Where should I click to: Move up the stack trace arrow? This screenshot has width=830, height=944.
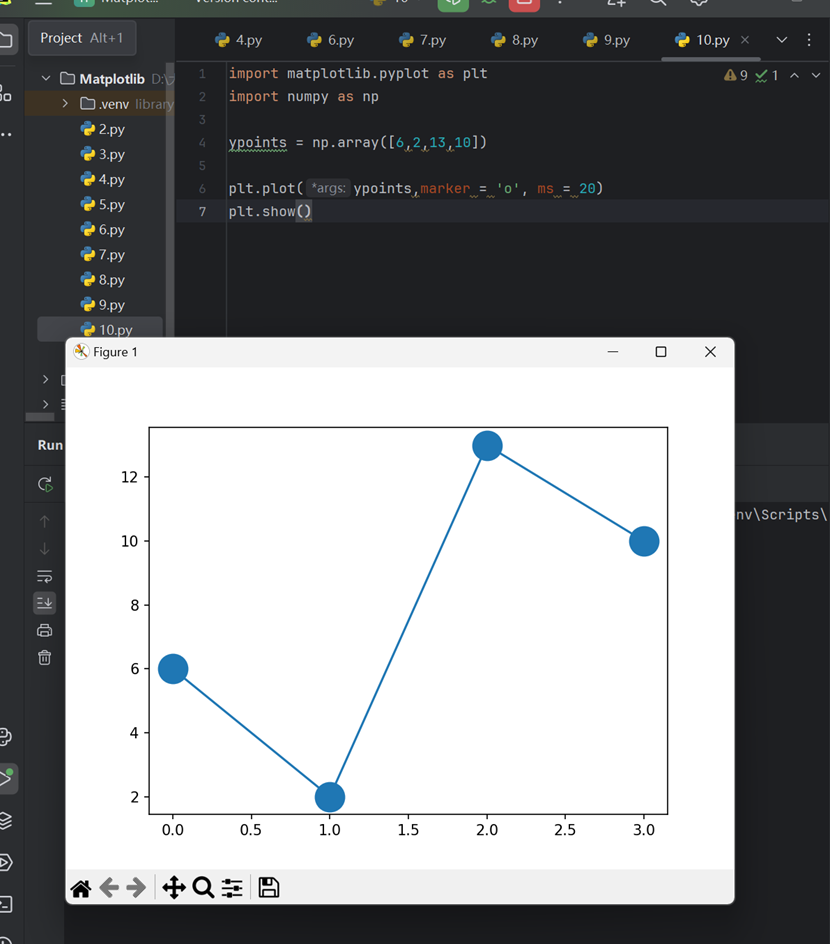(x=45, y=521)
